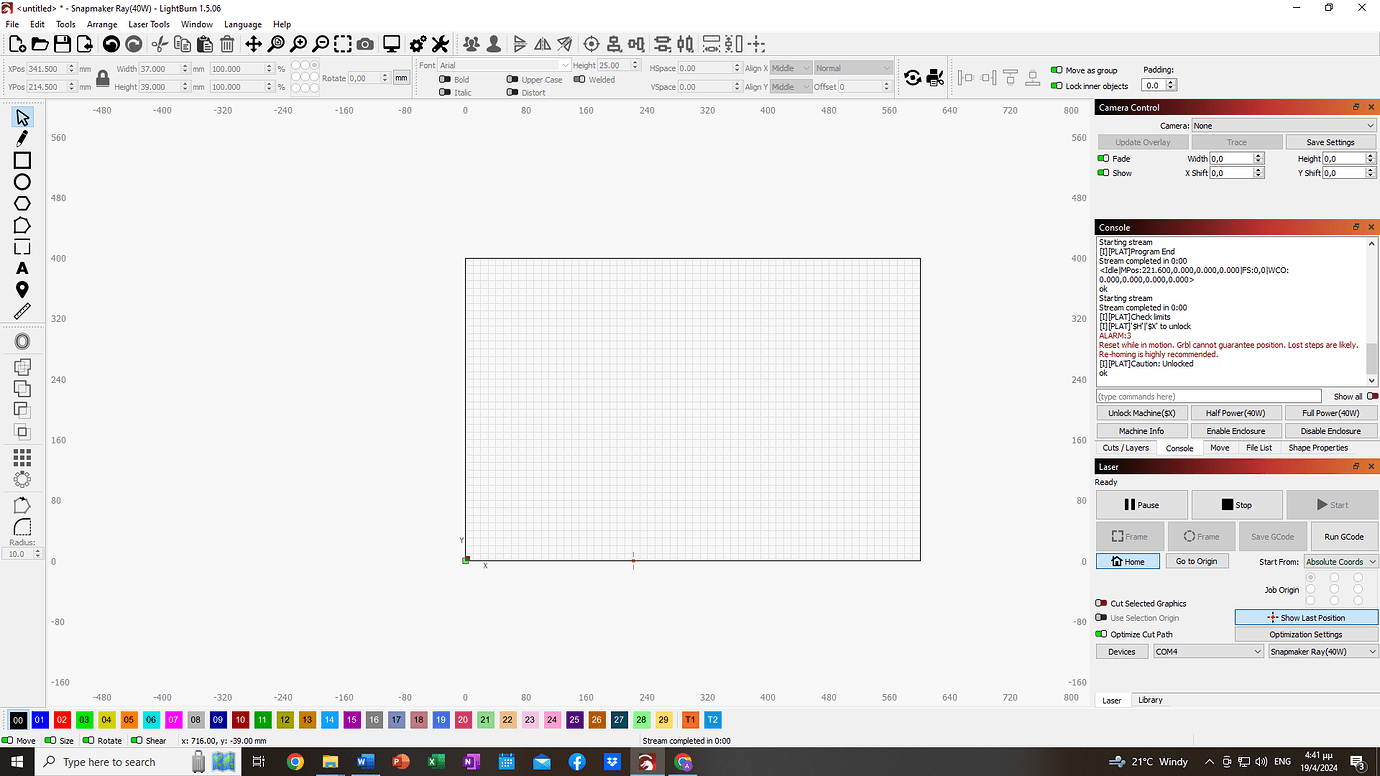1380x776 pixels.
Task: Select the red 02 layer swatch
Action: (62, 719)
